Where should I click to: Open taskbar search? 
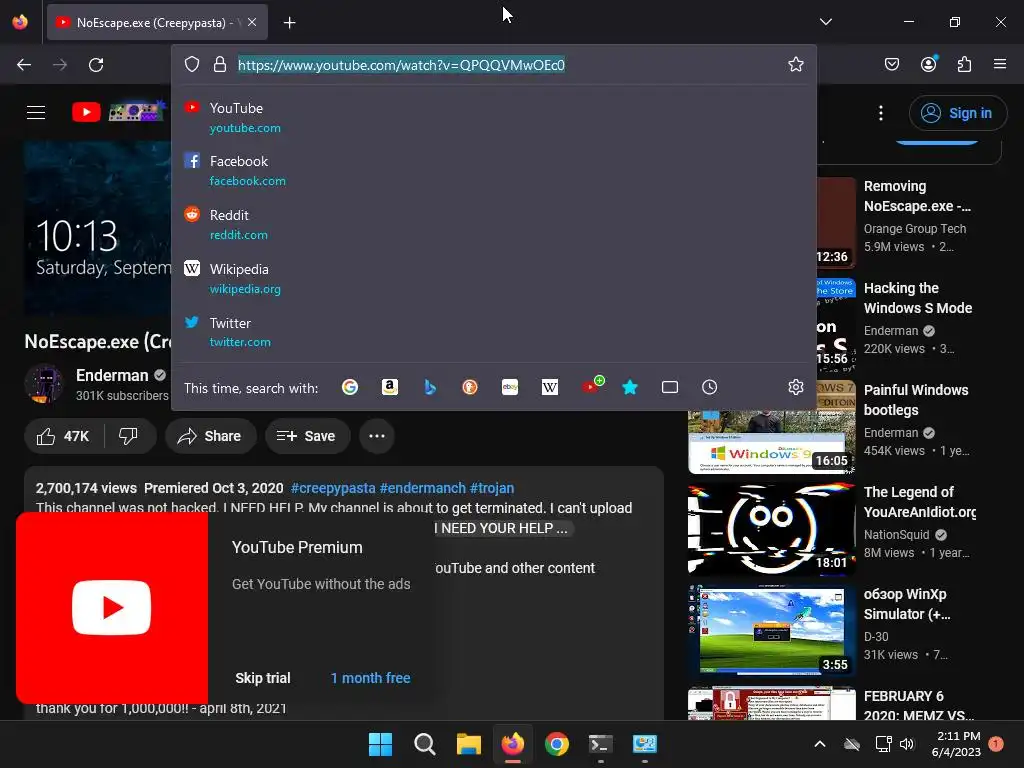424,744
